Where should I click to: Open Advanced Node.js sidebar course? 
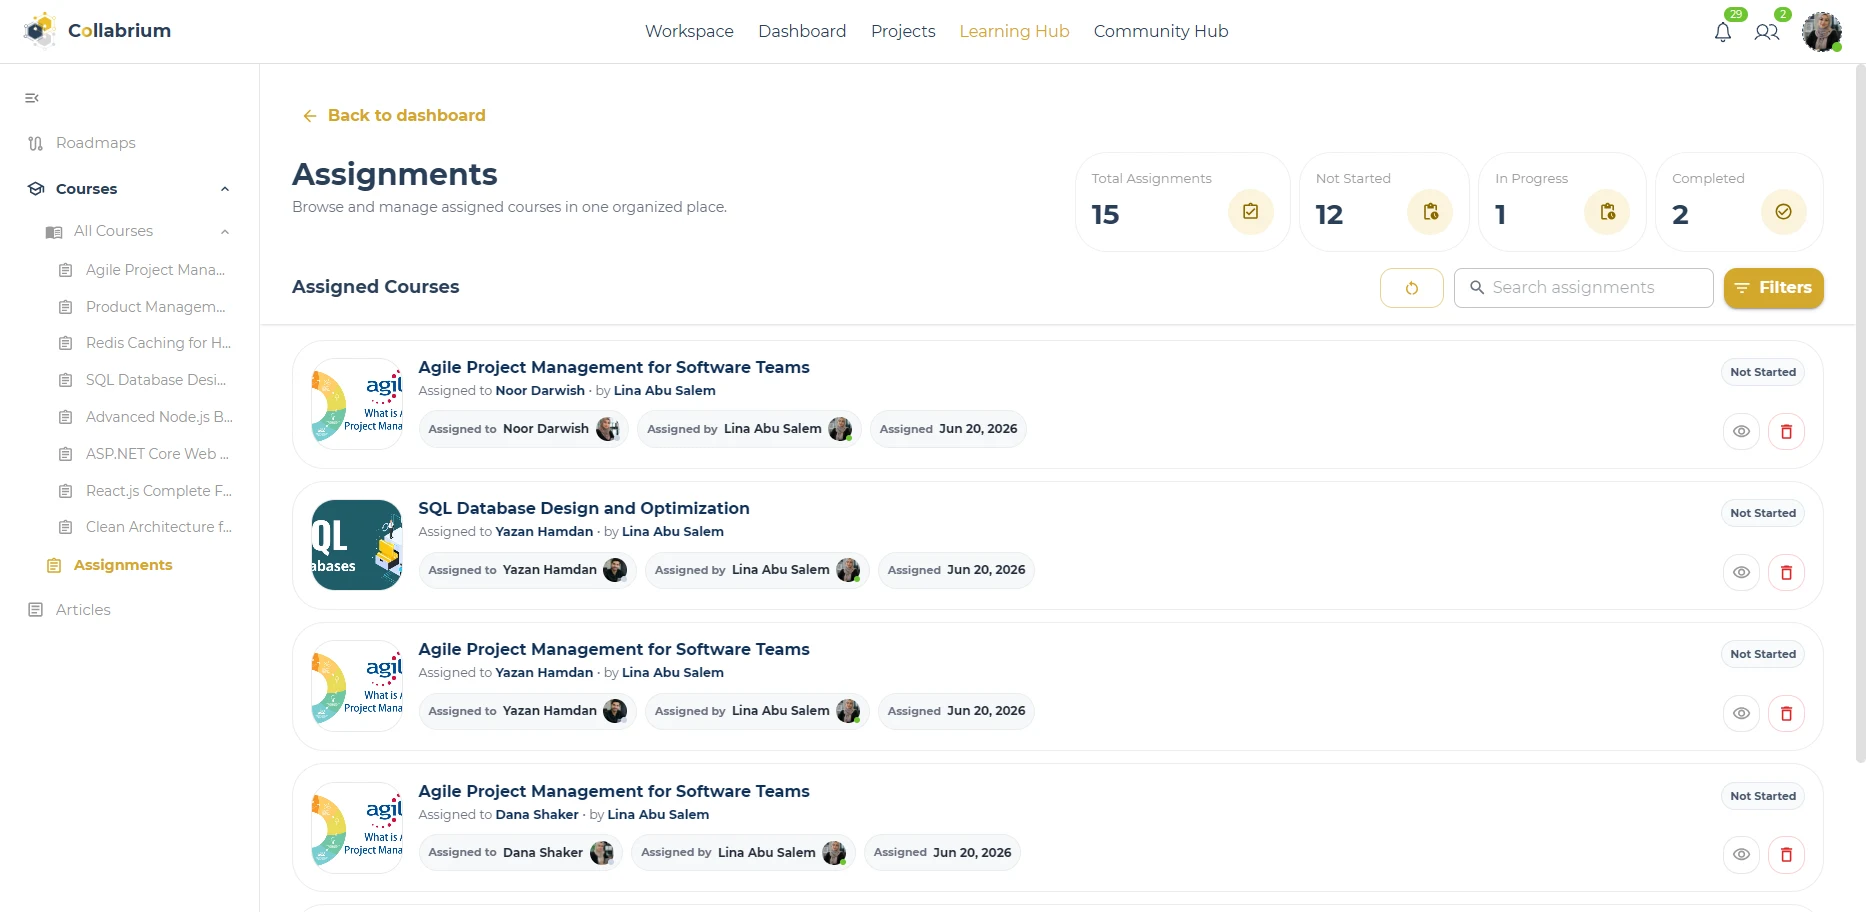(x=159, y=417)
